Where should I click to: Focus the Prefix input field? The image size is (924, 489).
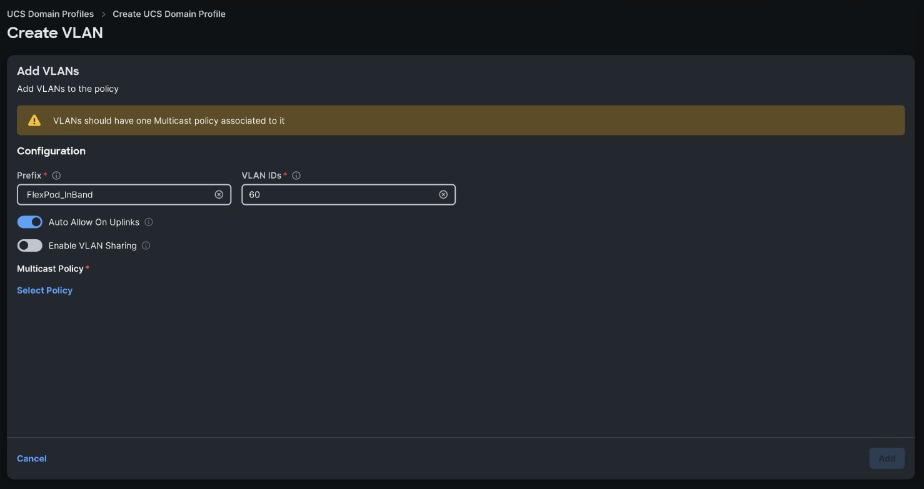coord(124,194)
